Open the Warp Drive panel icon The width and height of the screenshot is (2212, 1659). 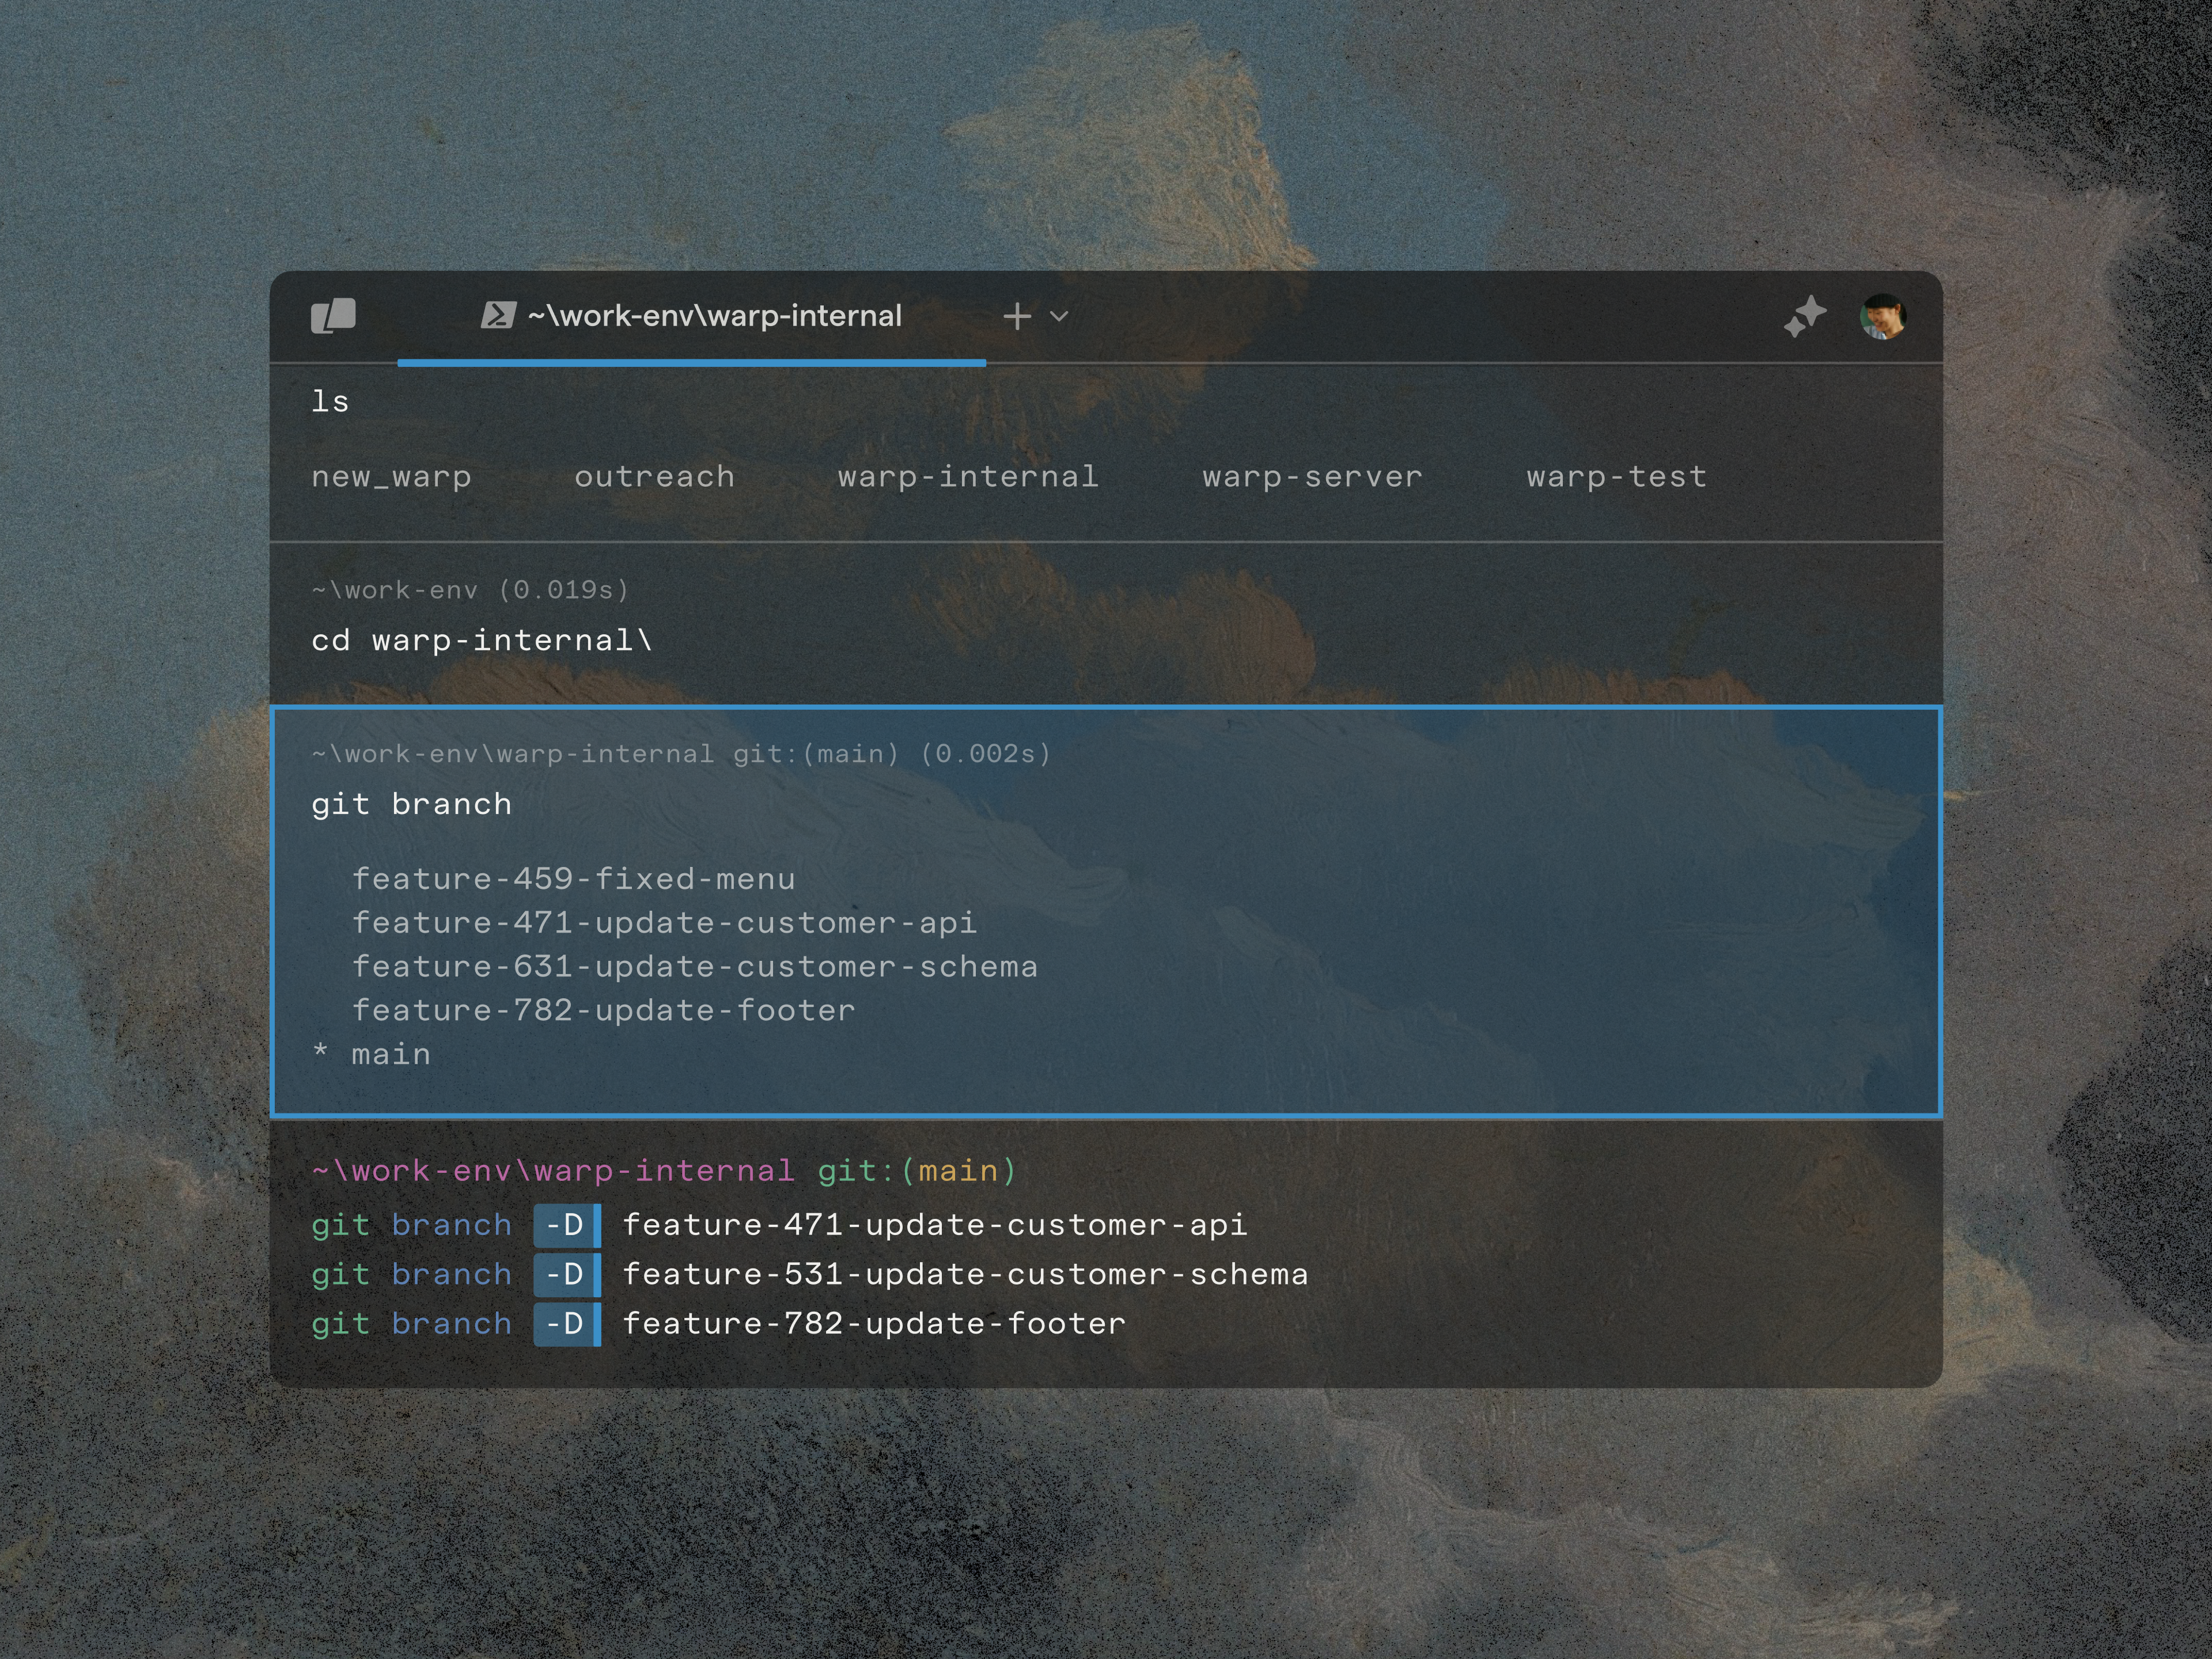click(x=333, y=316)
